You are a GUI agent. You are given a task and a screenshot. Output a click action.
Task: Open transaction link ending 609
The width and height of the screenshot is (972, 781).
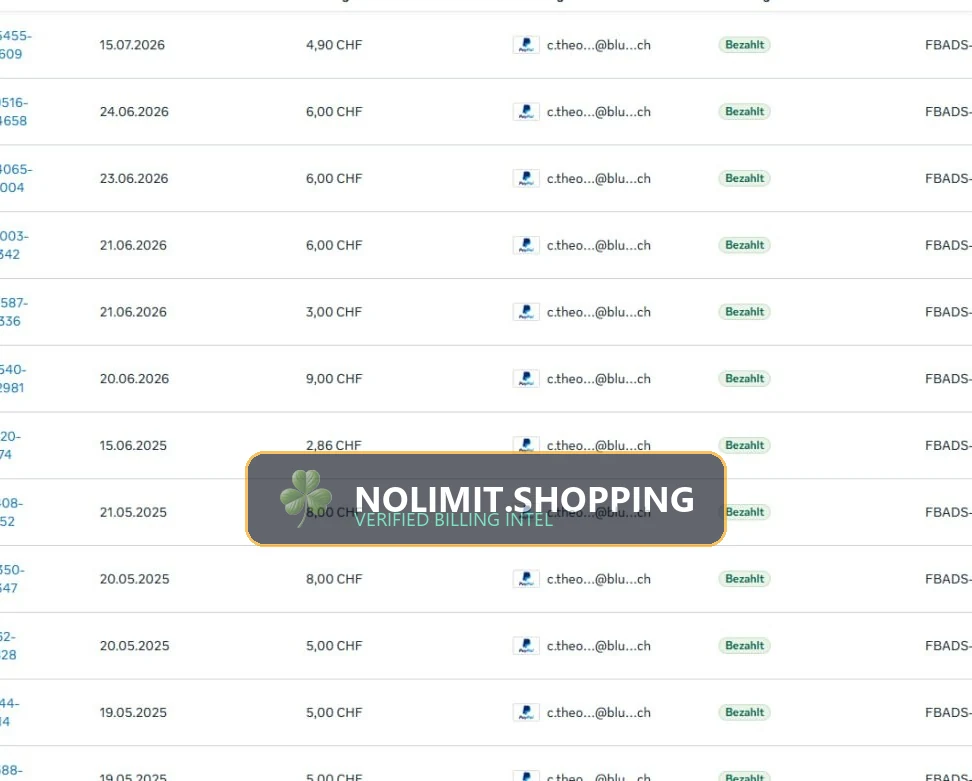15,45
